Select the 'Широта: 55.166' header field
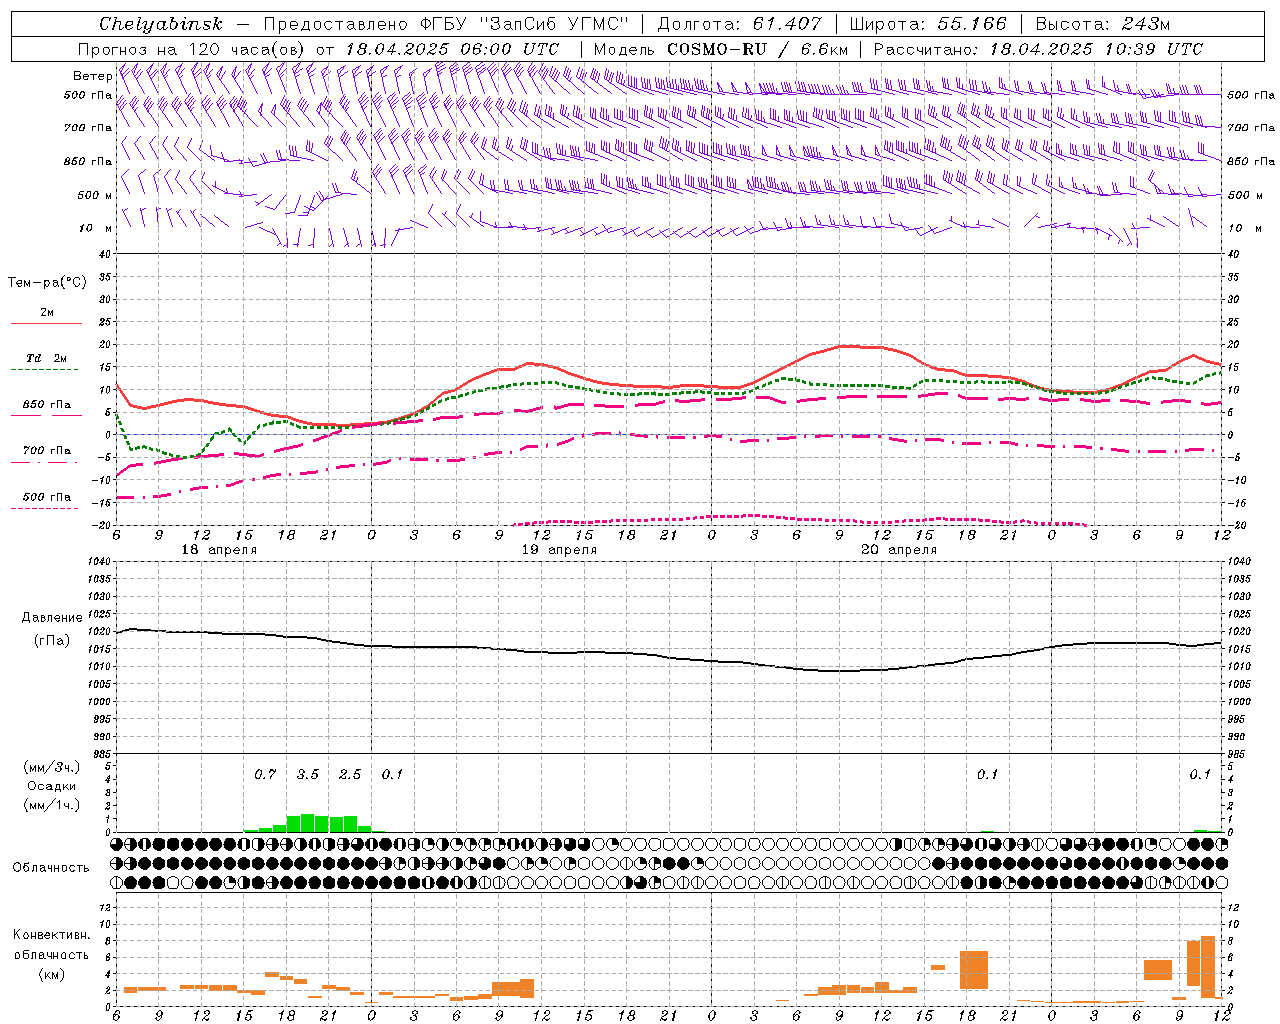Viewport: 1280px width, 1024px height. [928, 24]
